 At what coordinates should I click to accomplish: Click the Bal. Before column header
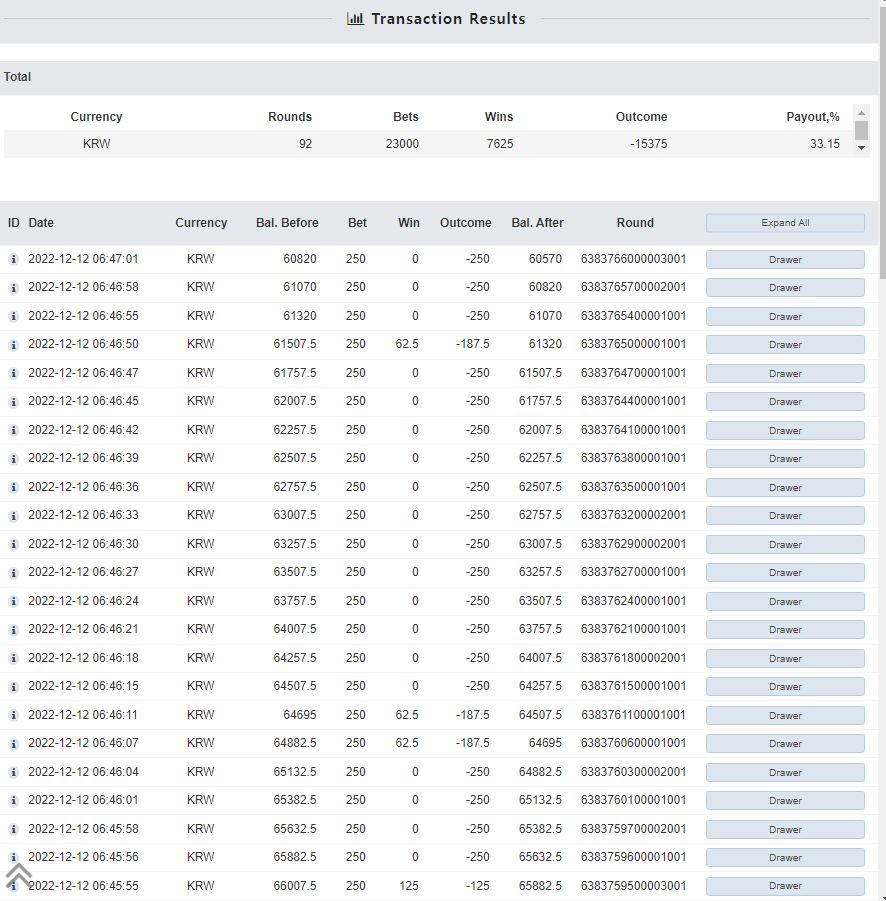coord(287,223)
